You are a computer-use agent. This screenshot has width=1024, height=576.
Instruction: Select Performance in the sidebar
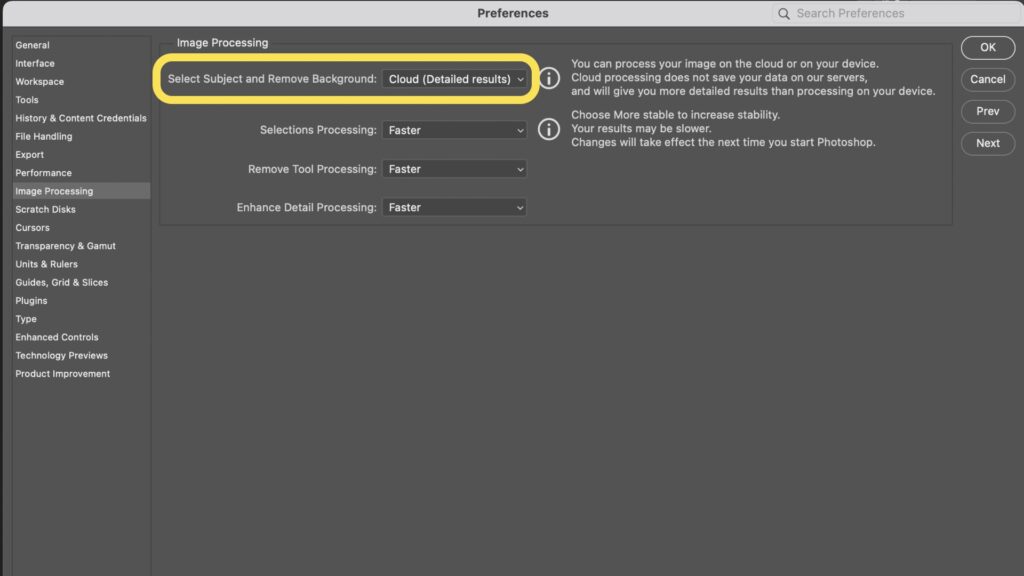coord(44,173)
